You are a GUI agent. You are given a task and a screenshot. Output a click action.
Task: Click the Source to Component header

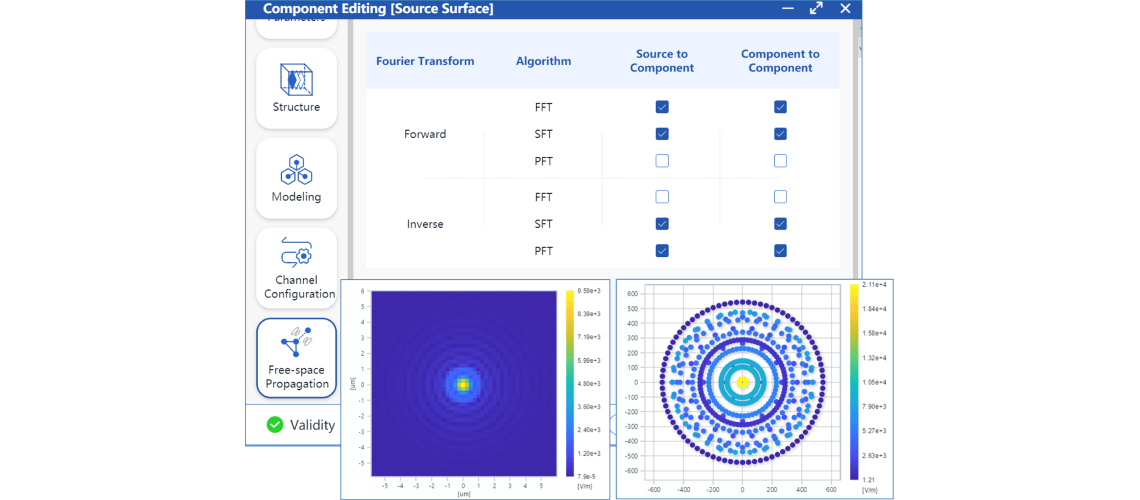662,61
